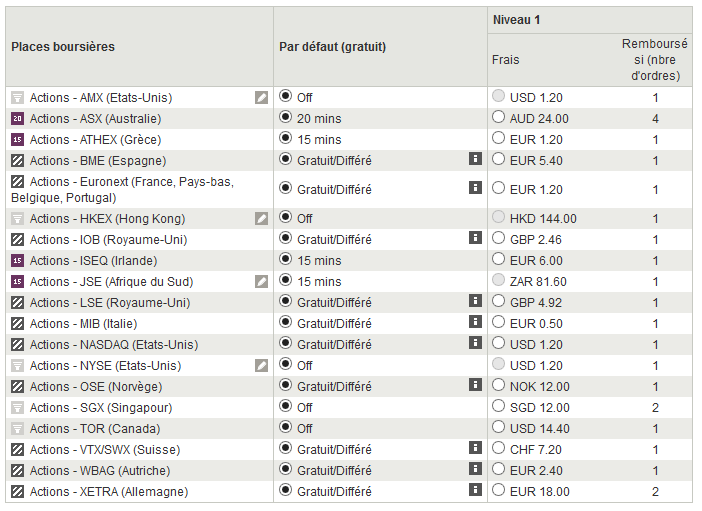702x511 pixels.
Task: Select the Off option for SGX
Action: tap(286, 407)
